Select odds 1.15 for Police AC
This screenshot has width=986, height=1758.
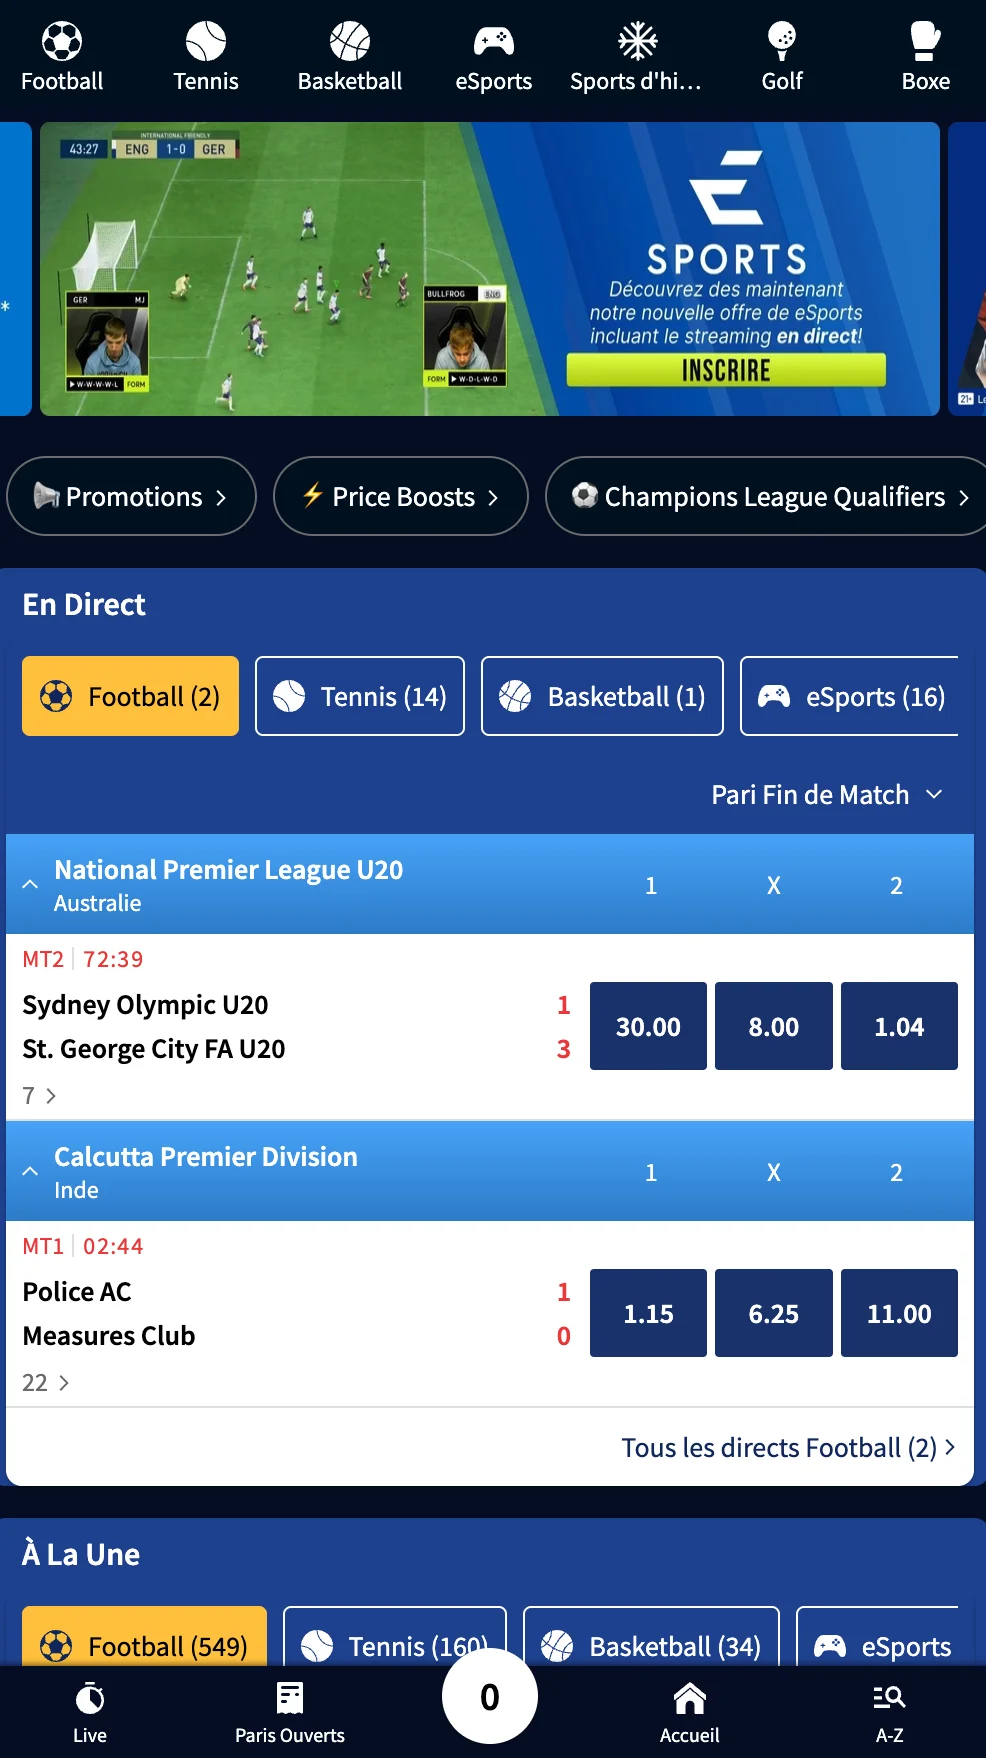(648, 1313)
